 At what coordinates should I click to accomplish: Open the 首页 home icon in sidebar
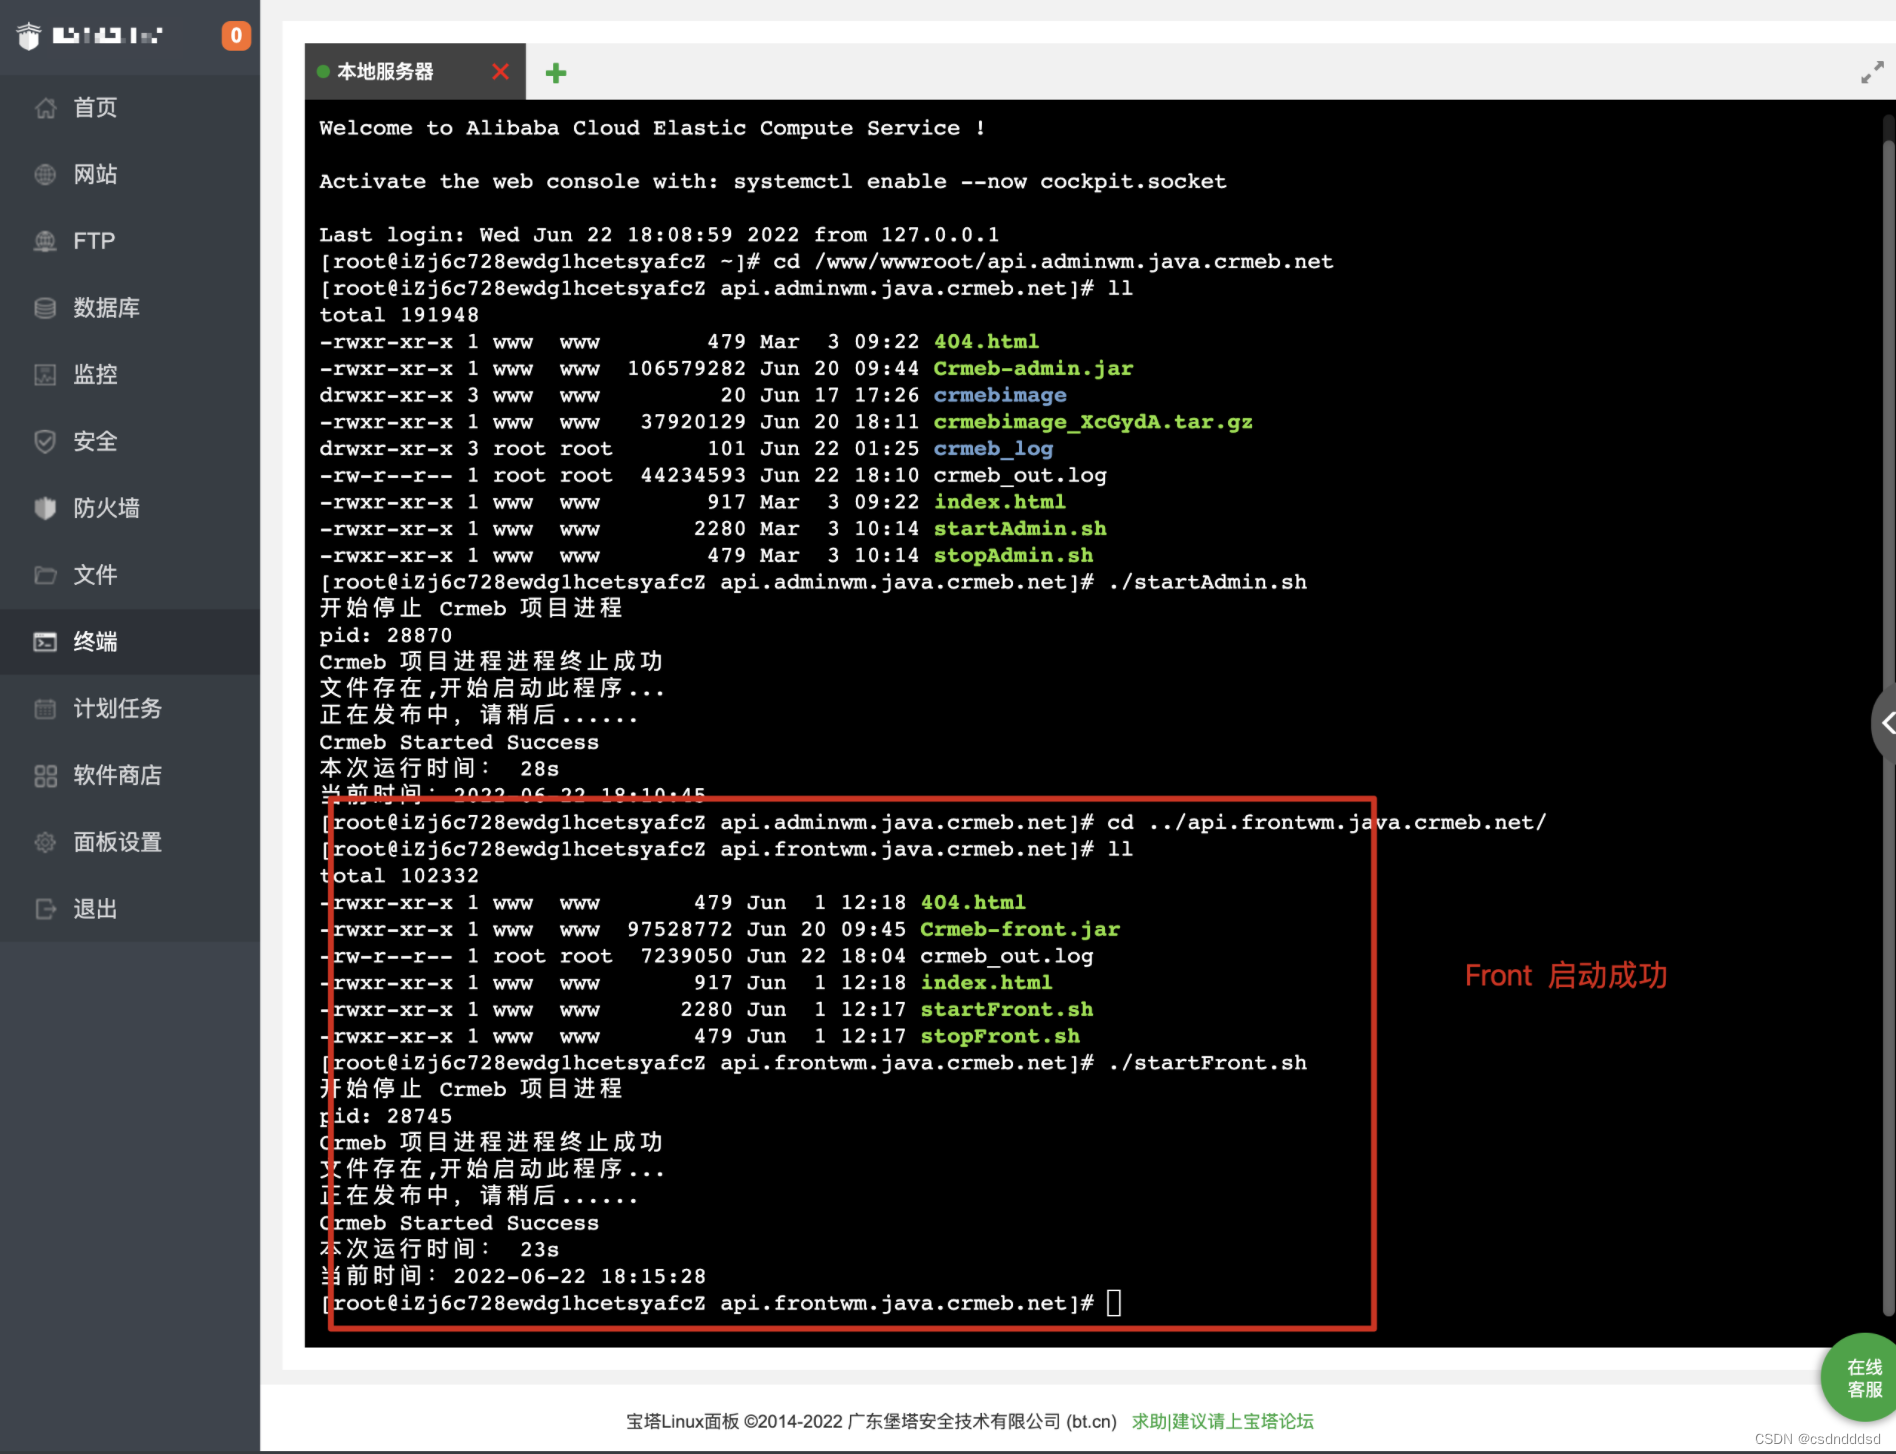[x=45, y=108]
